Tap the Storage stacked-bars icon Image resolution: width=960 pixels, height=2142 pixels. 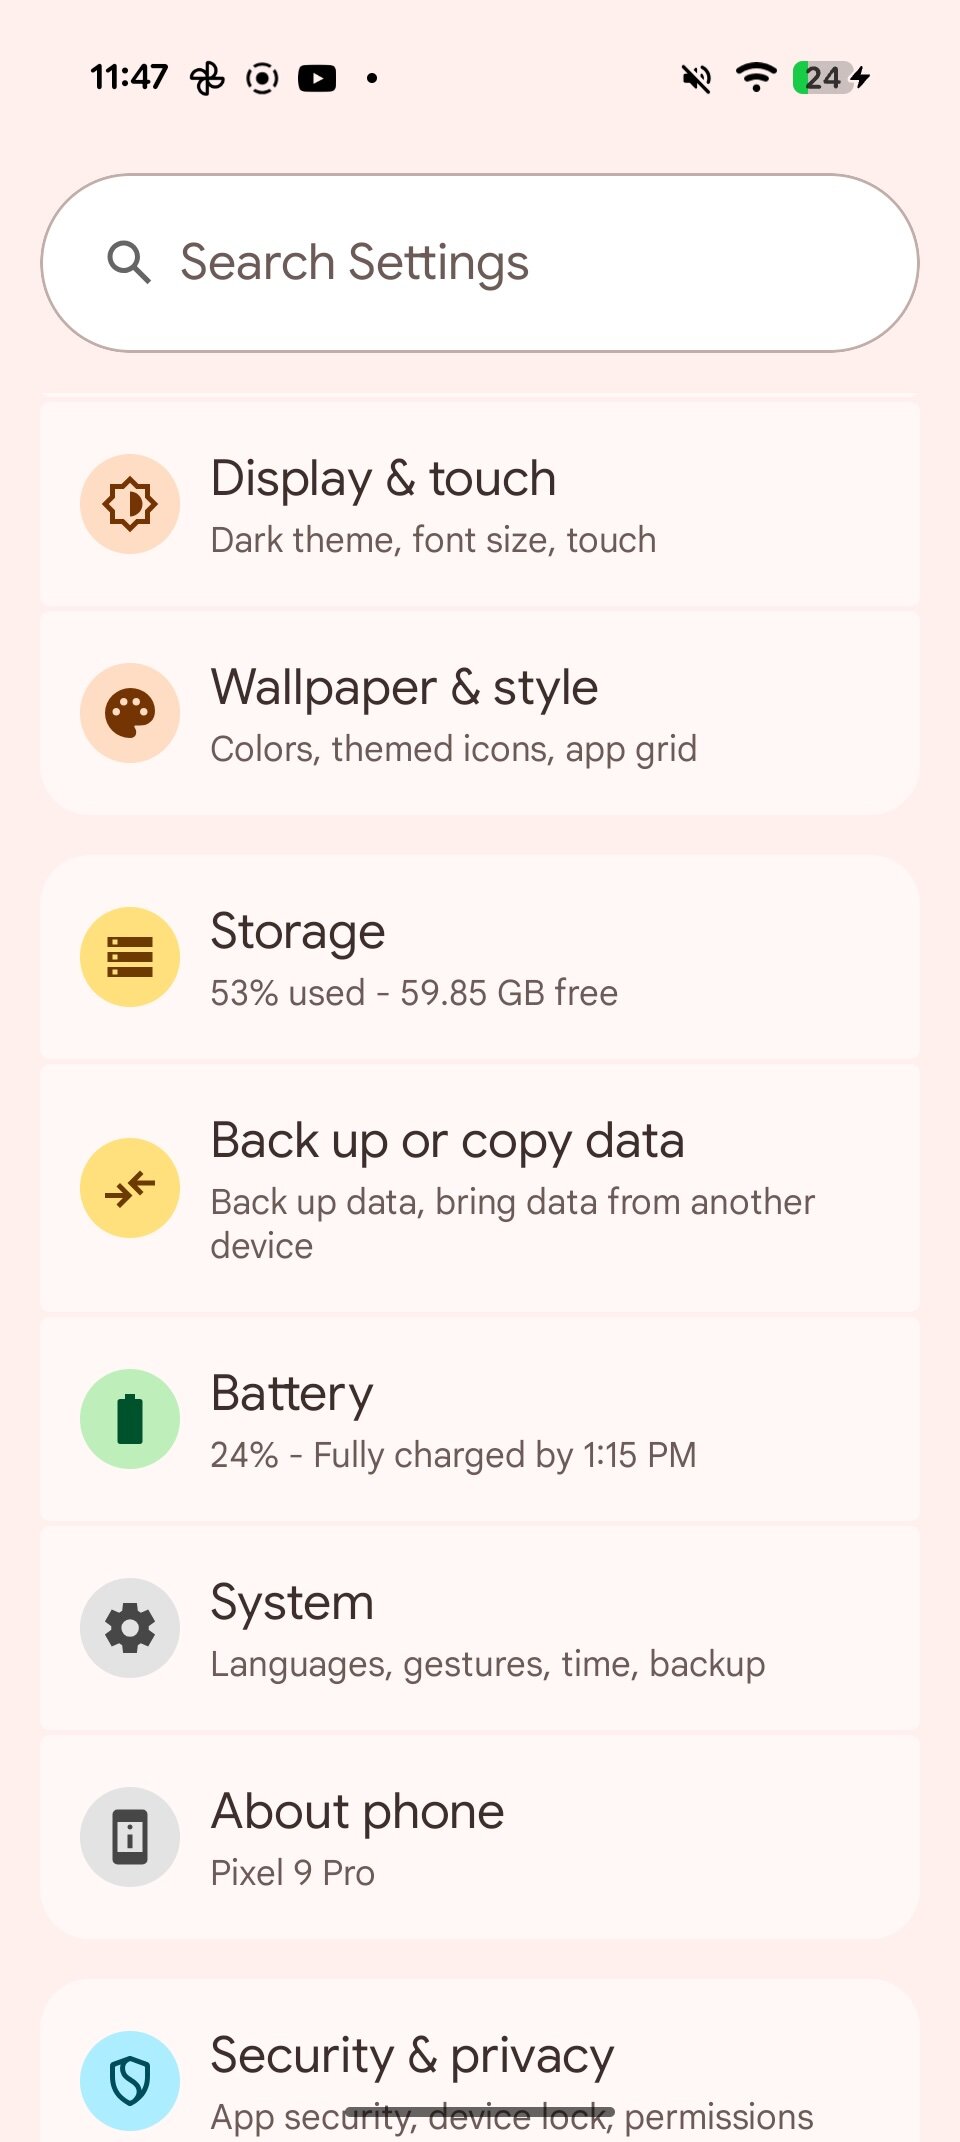pyautogui.click(x=130, y=957)
